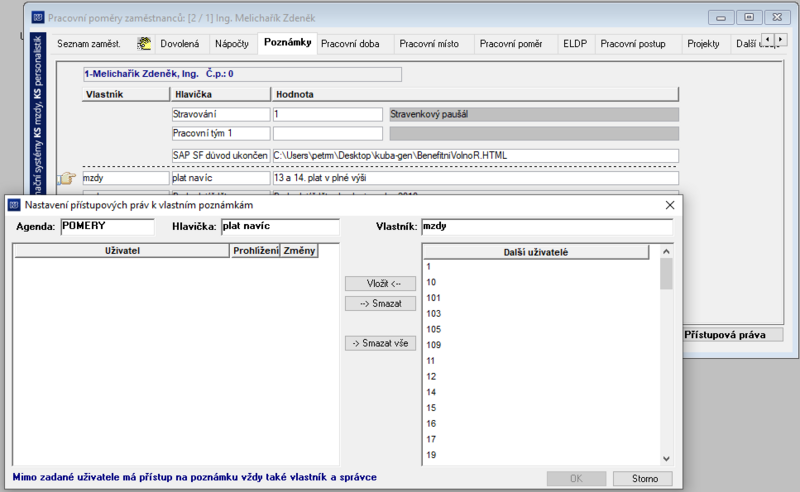Click the Další uživatelé scrollbar thumb
The height and width of the screenshot is (492, 800).
click(x=666, y=274)
